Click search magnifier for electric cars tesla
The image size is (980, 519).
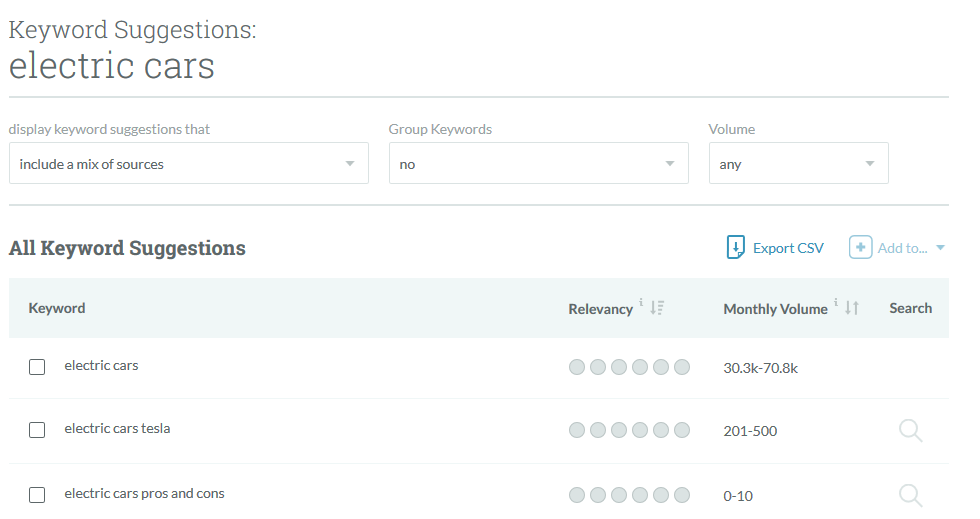(910, 431)
